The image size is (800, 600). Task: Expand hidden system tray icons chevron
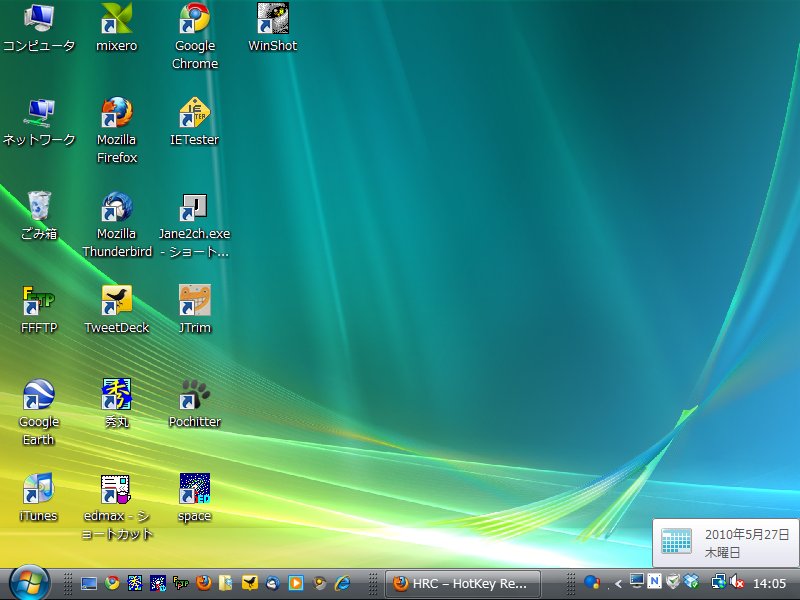(x=618, y=583)
